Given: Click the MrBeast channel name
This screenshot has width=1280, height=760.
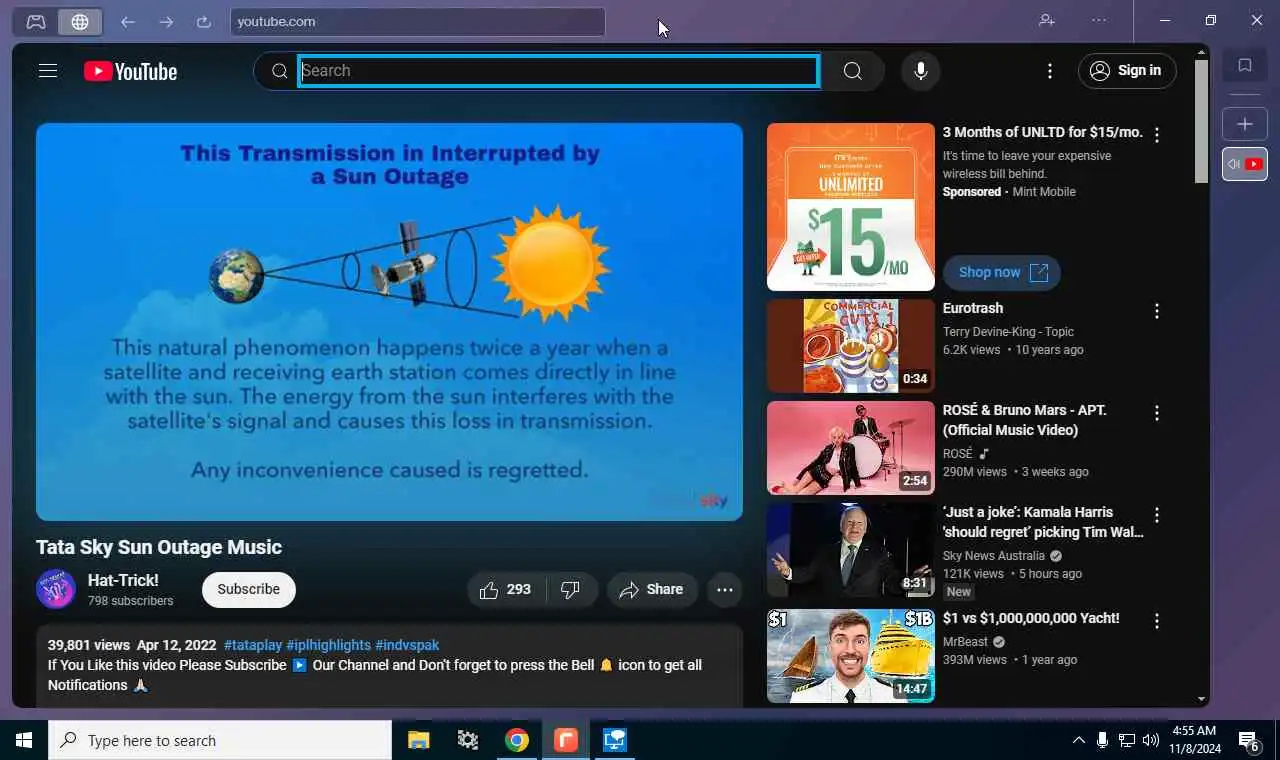Looking at the screenshot, I should [x=965, y=642].
